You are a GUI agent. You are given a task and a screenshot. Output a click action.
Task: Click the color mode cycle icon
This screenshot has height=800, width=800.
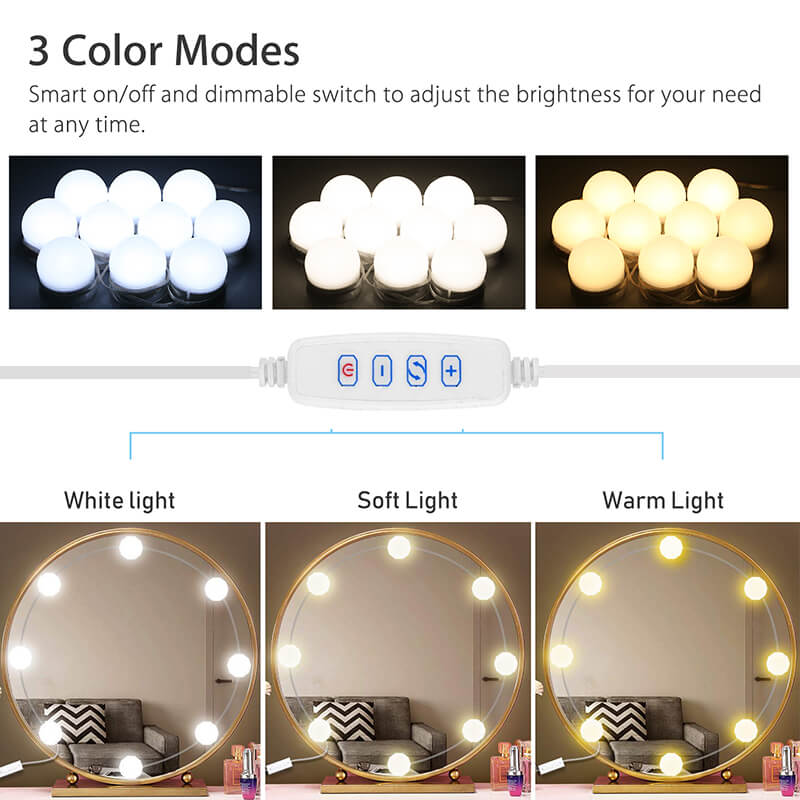[x=416, y=370]
